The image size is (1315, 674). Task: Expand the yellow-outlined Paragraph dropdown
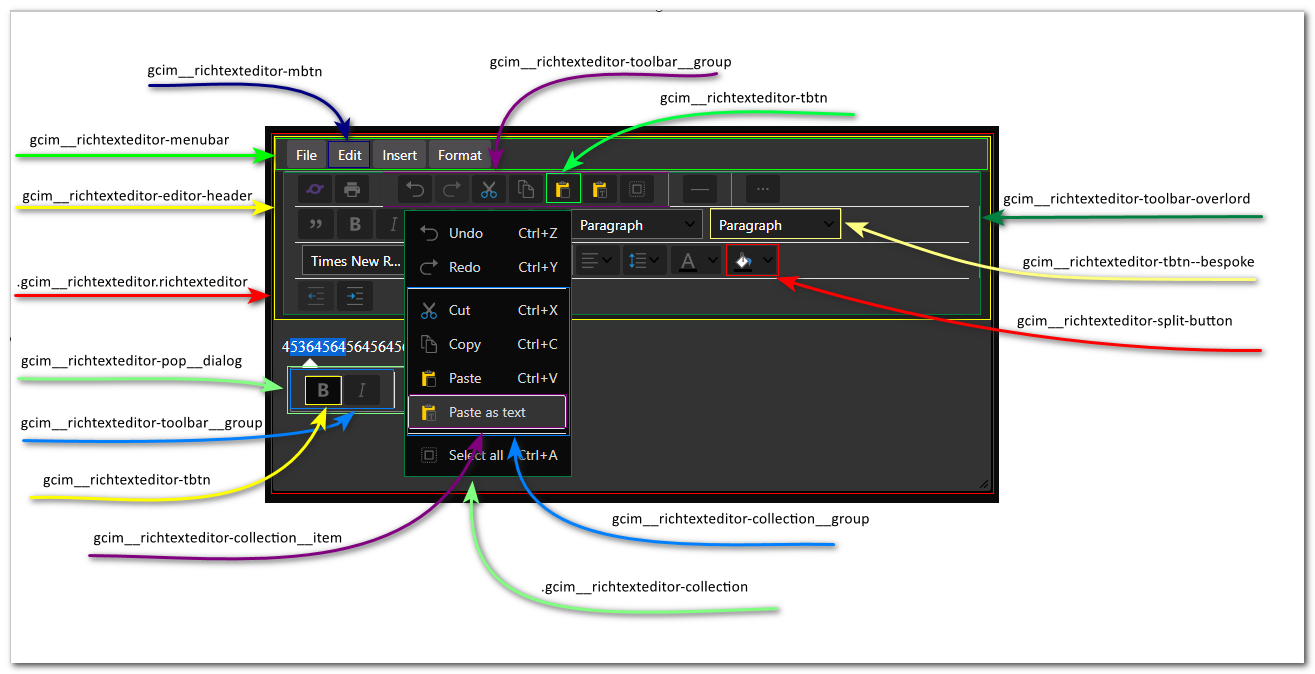[x=775, y=225]
